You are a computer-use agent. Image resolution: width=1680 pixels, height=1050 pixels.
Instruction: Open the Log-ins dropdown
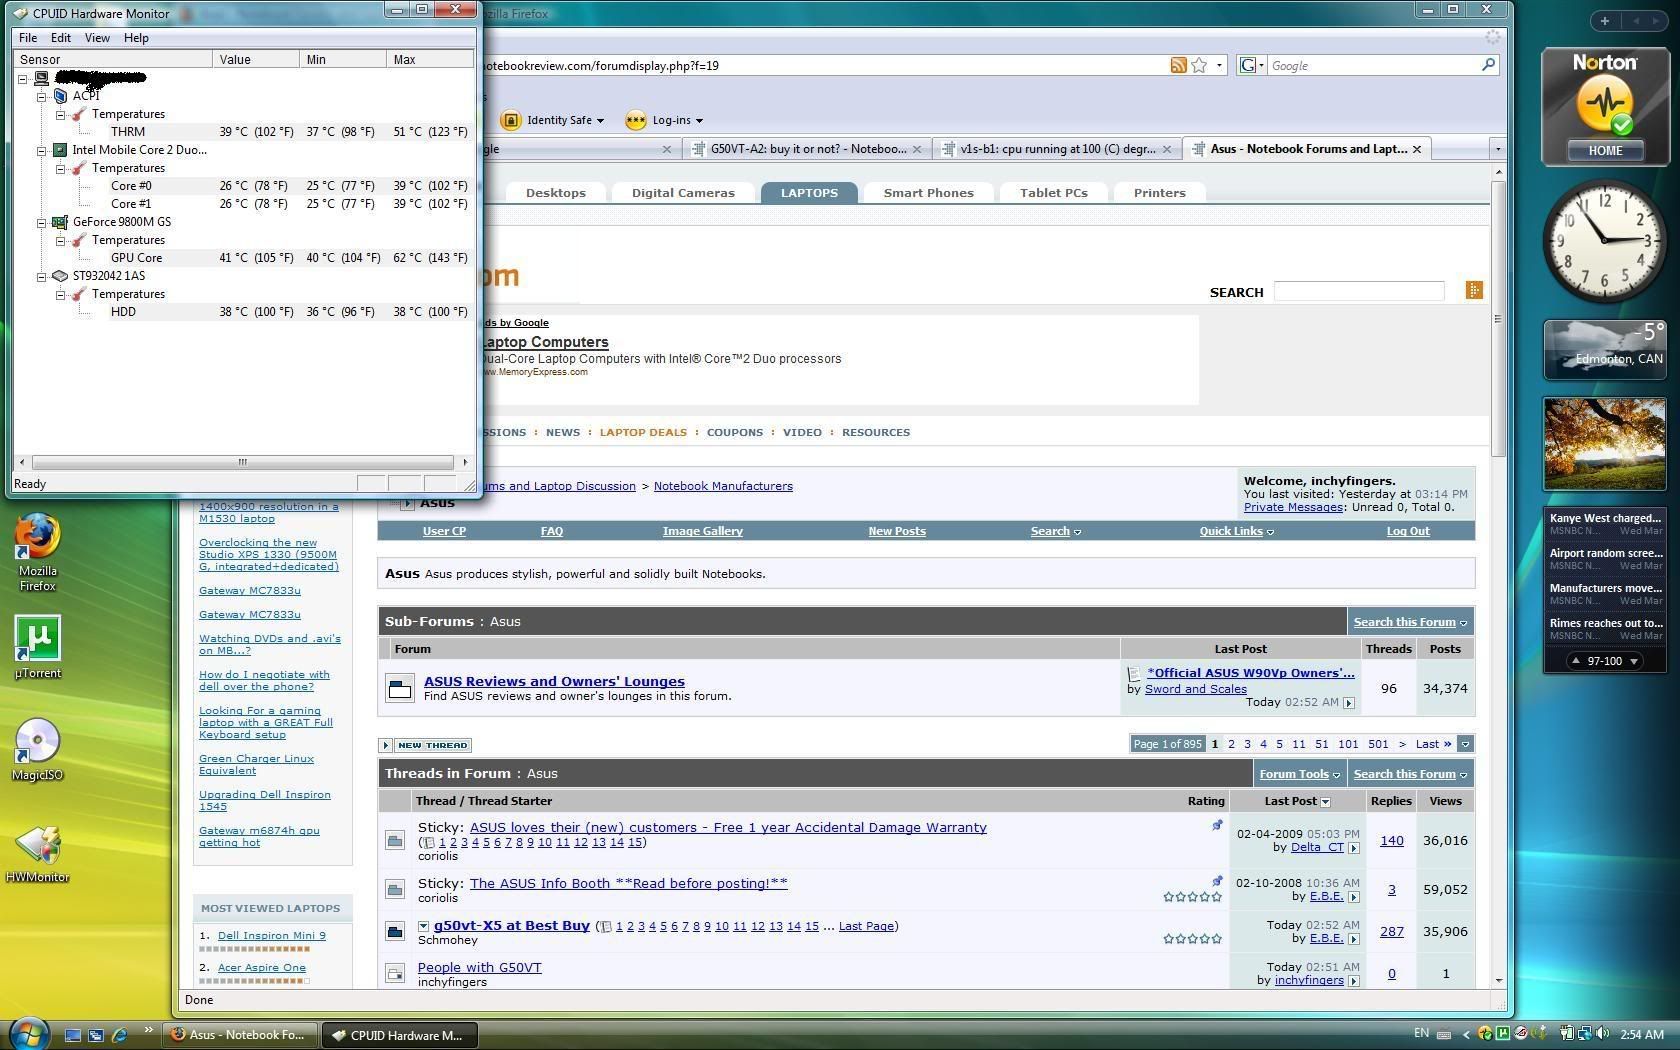(x=699, y=121)
